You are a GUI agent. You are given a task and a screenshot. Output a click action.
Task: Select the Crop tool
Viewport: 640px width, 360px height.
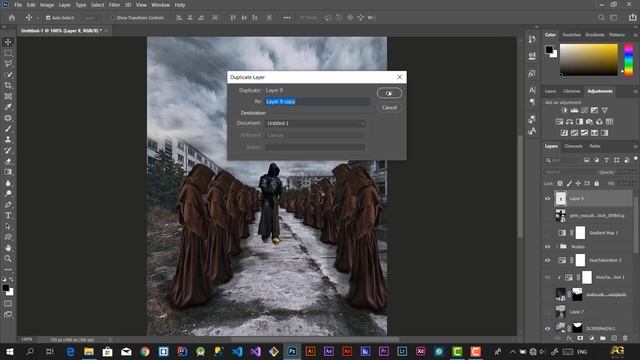pyautogui.click(x=8, y=85)
